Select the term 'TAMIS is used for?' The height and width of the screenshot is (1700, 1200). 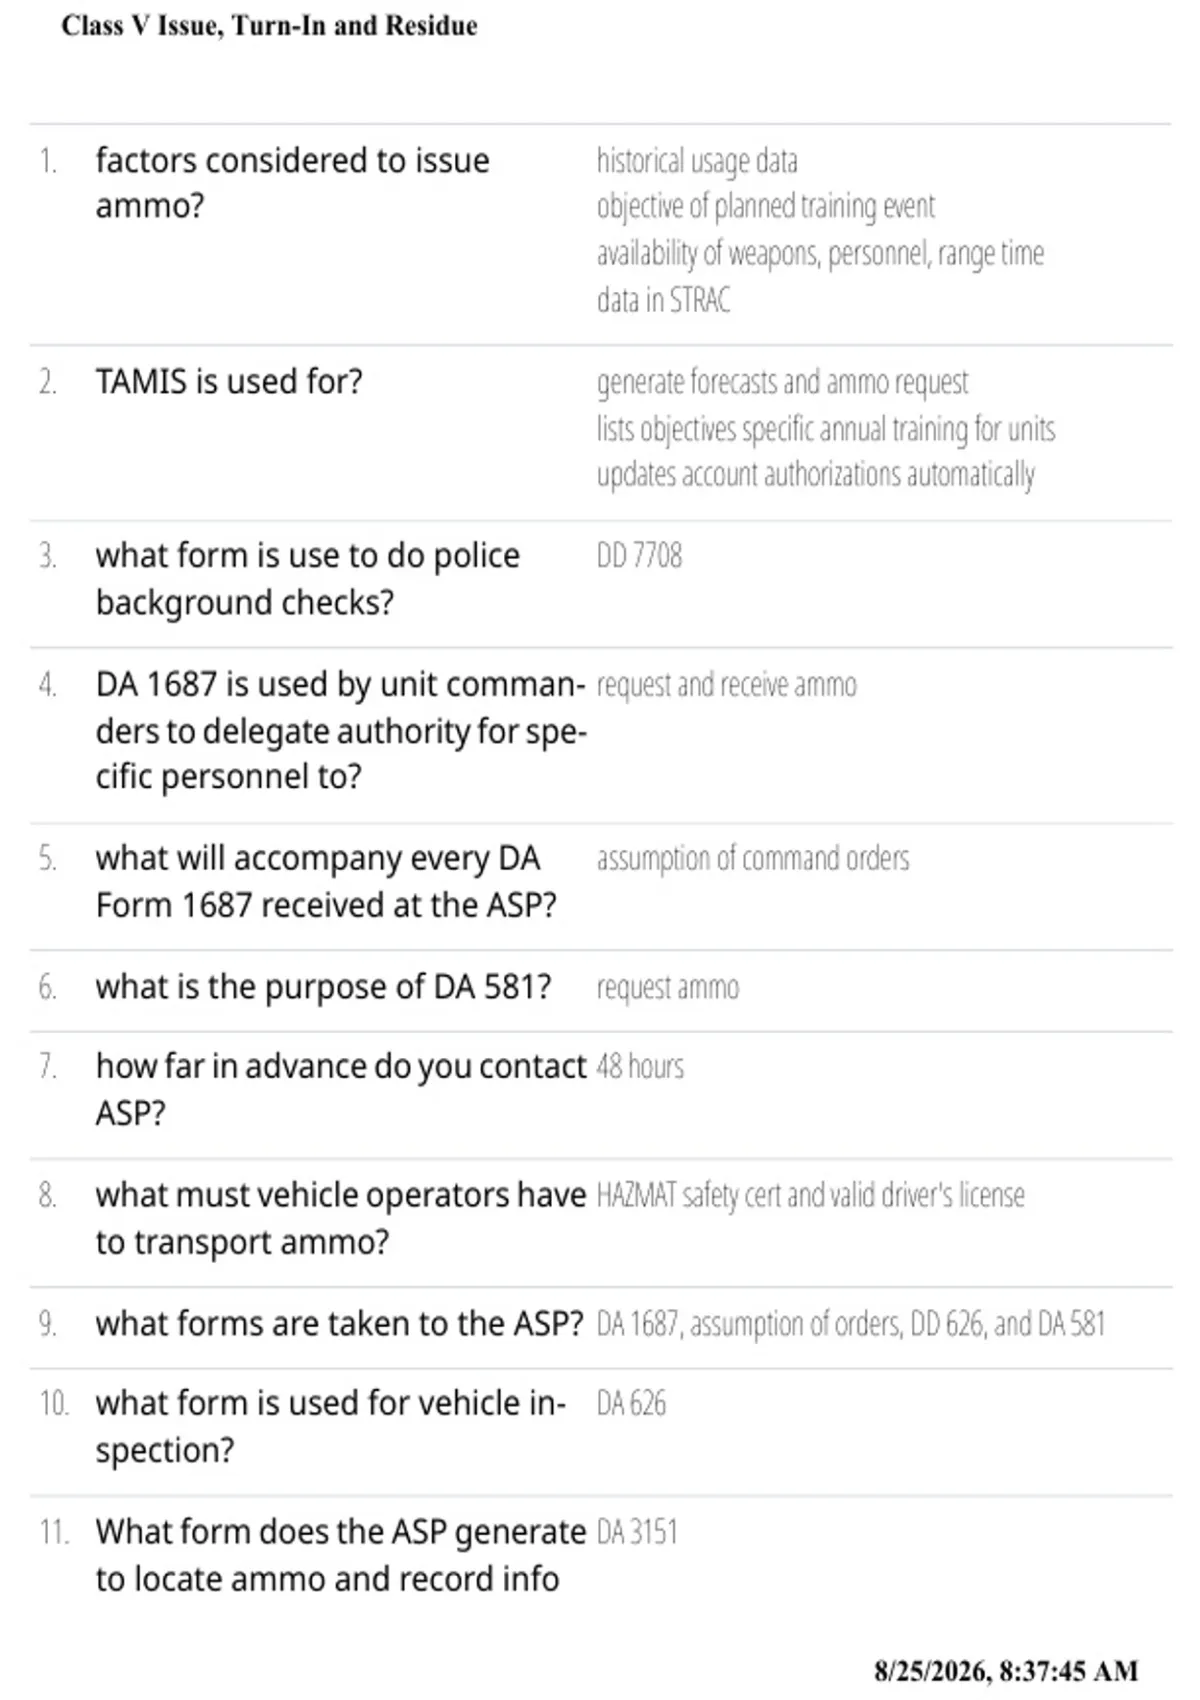tap(229, 382)
